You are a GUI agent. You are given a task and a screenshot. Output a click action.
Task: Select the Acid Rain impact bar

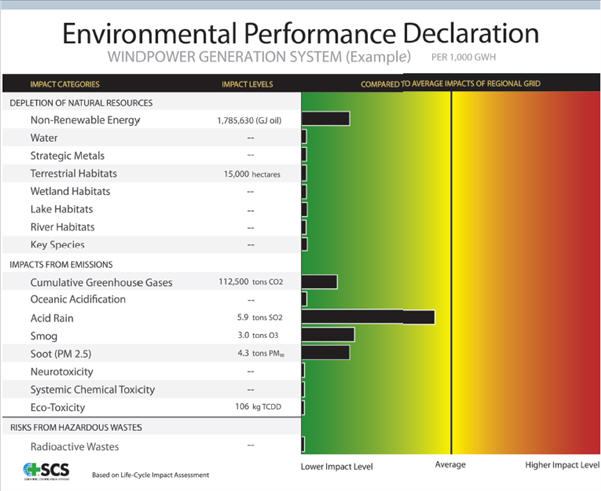tap(367, 317)
